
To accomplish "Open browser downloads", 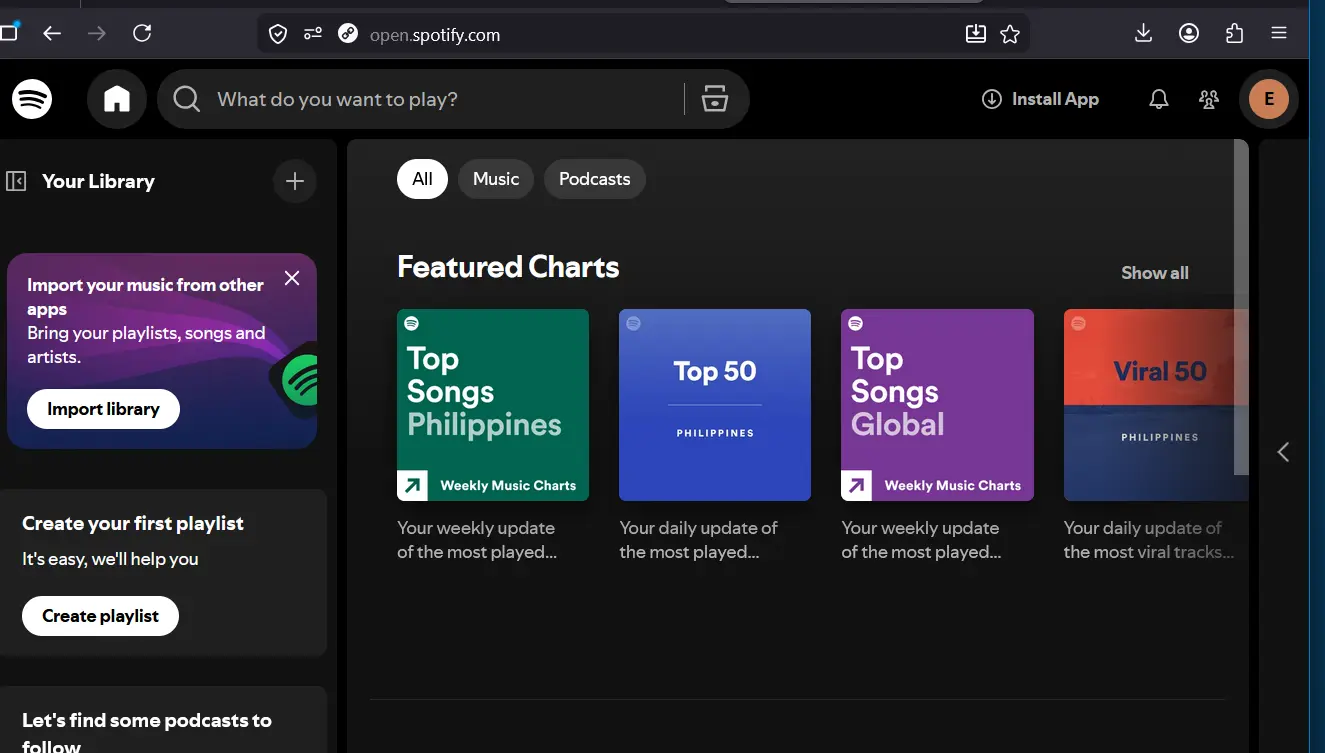I will (x=1143, y=33).
